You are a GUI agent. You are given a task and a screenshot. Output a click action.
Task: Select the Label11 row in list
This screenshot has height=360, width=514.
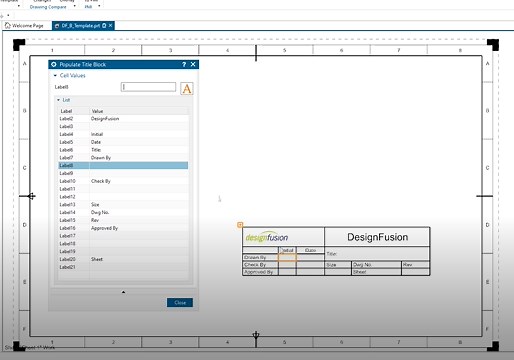coord(123,189)
